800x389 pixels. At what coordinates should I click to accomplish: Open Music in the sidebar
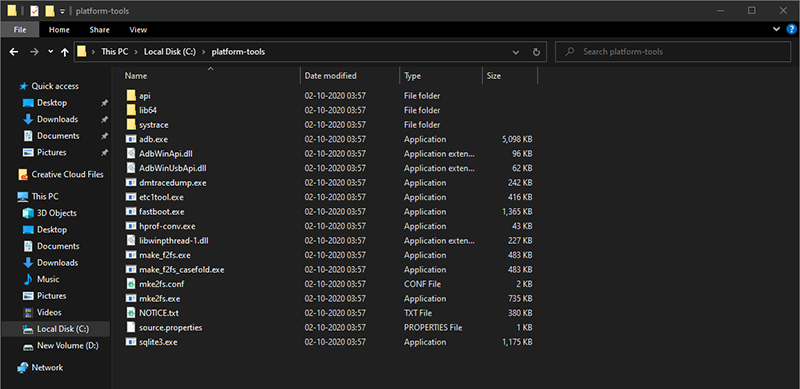coord(48,279)
